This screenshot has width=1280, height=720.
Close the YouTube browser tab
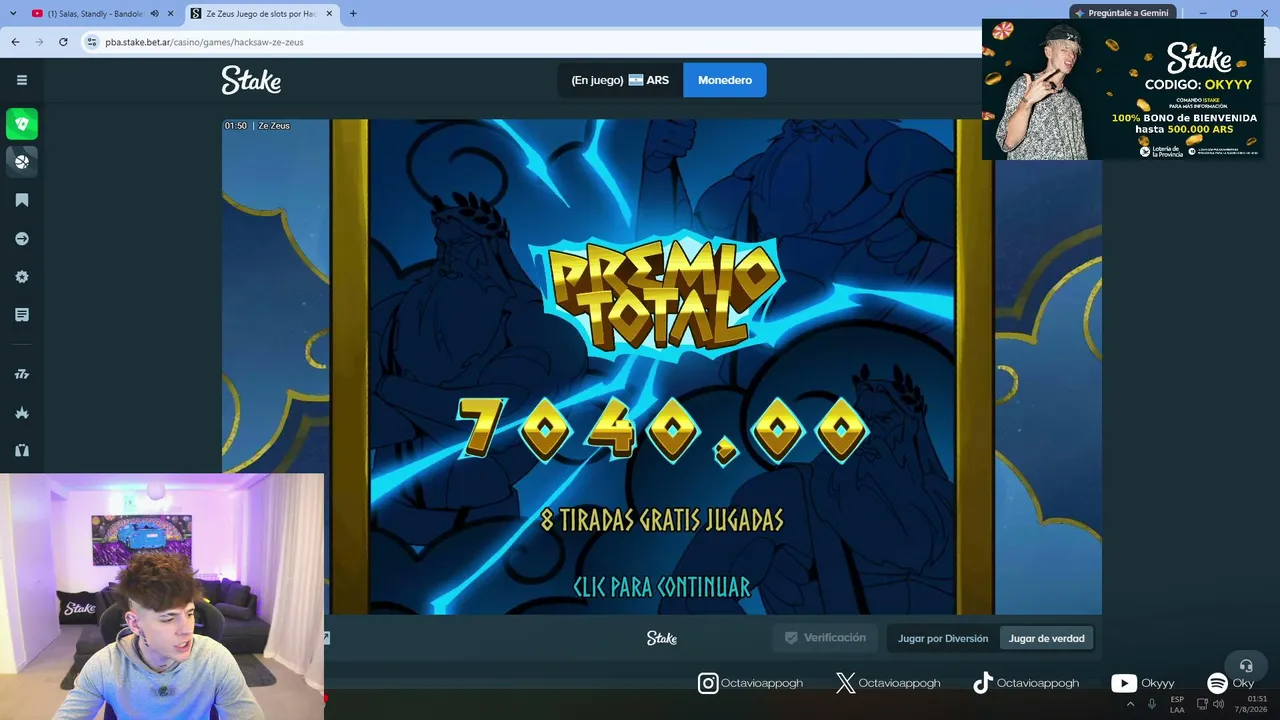(x=171, y=14)
